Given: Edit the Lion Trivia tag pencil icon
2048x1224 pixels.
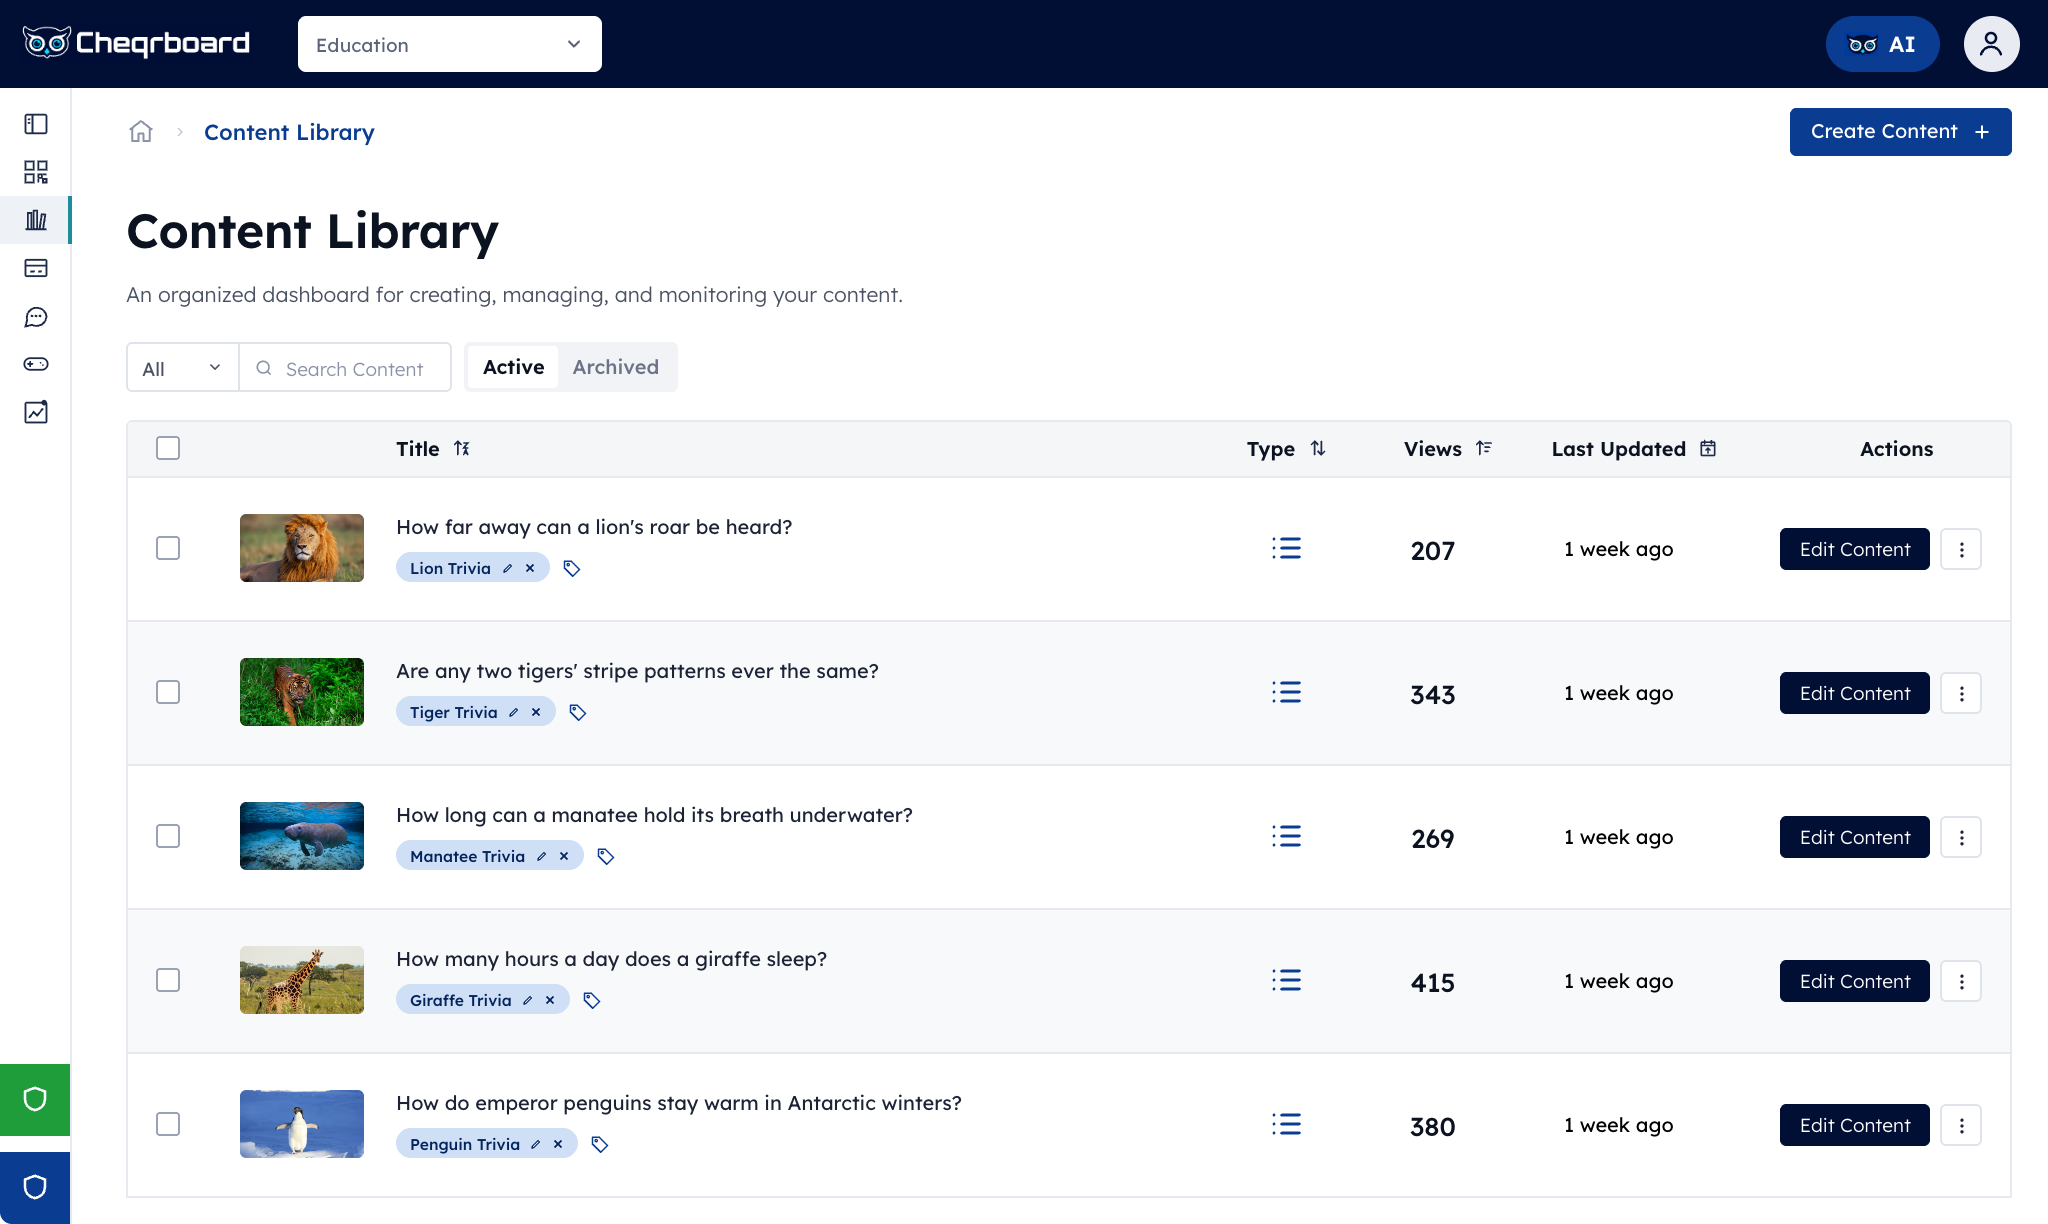Looking at the screenshot, I should 507,568.
